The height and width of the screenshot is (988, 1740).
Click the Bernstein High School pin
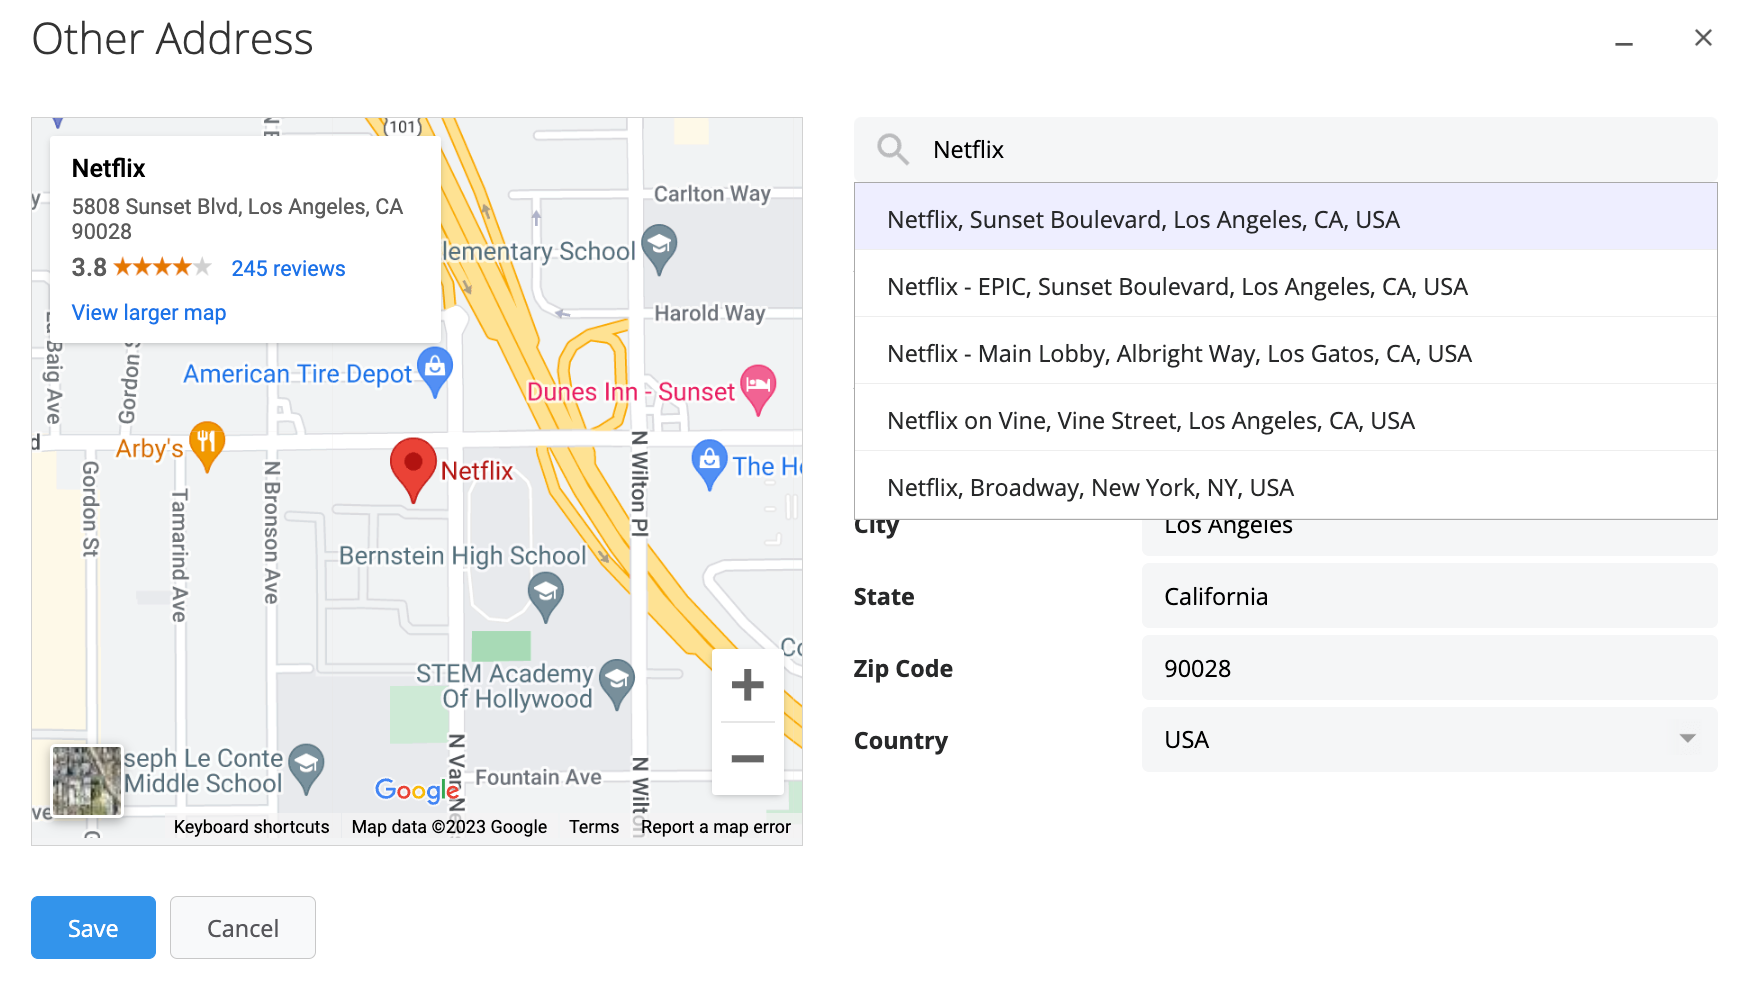pos(545,597)
